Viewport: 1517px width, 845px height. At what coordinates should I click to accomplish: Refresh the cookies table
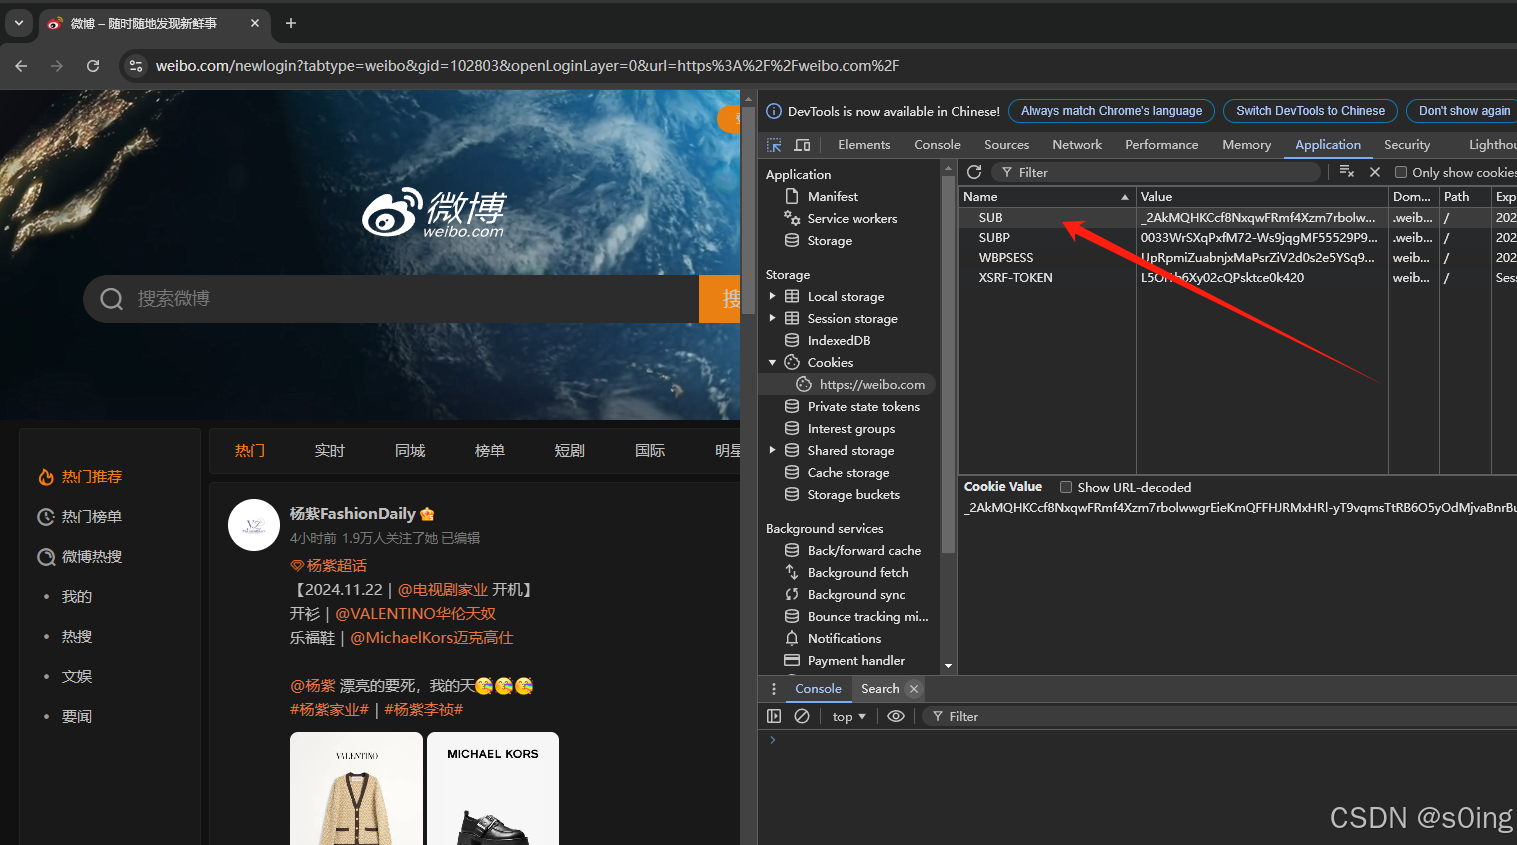click(x=974, y=172)
